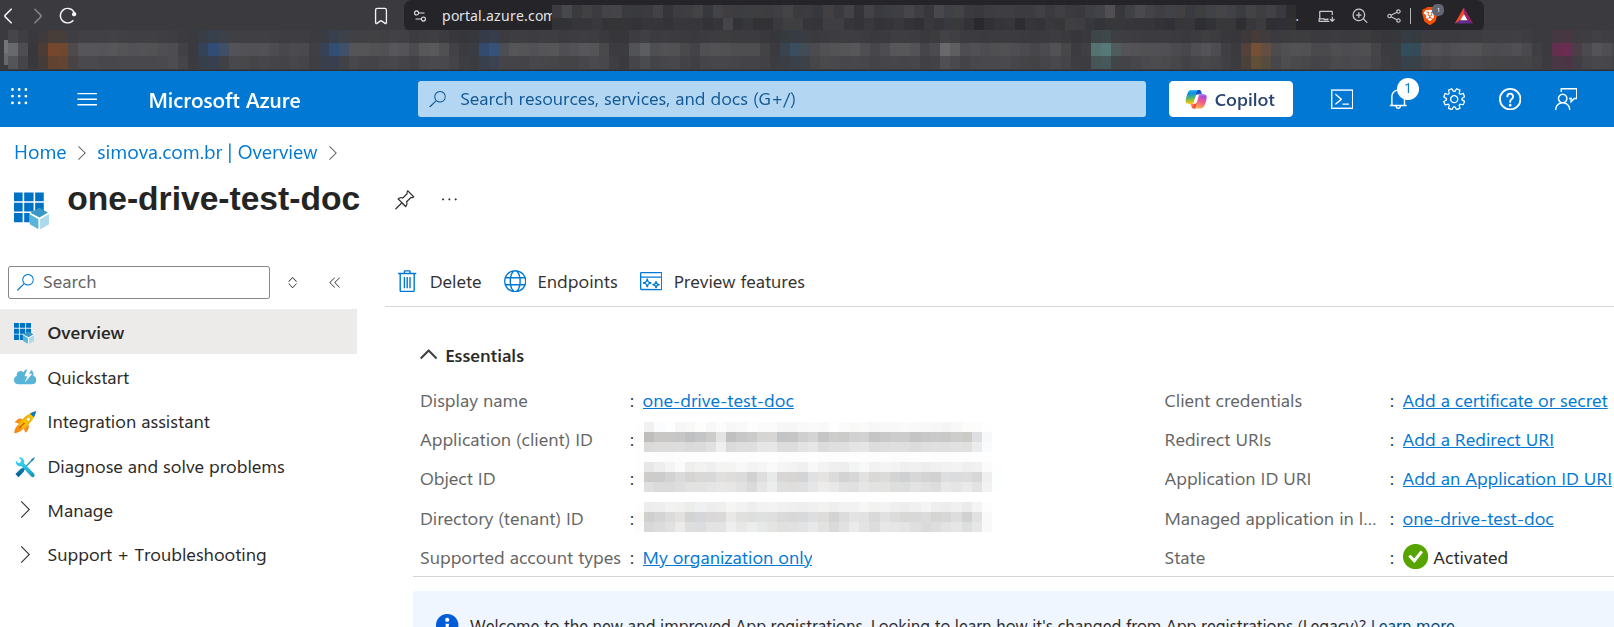The height and width of the screenshot is (627, 1614).
Task: Toggle expand/collapse all sidebar groups
Action: tap(293, 283)
